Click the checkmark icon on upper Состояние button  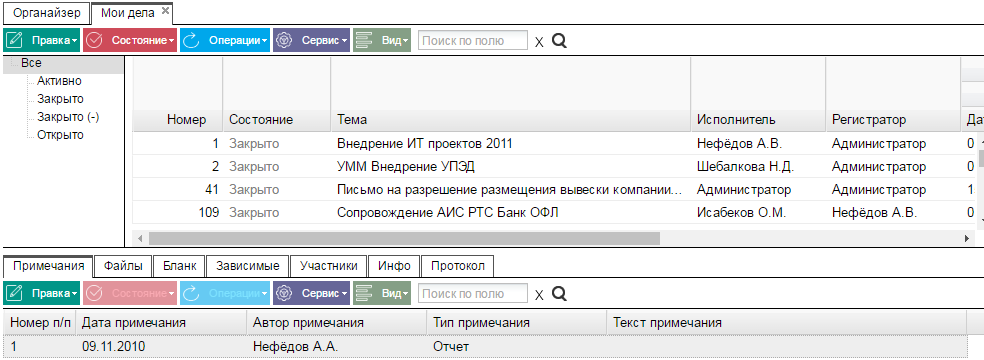coord(94,41)
